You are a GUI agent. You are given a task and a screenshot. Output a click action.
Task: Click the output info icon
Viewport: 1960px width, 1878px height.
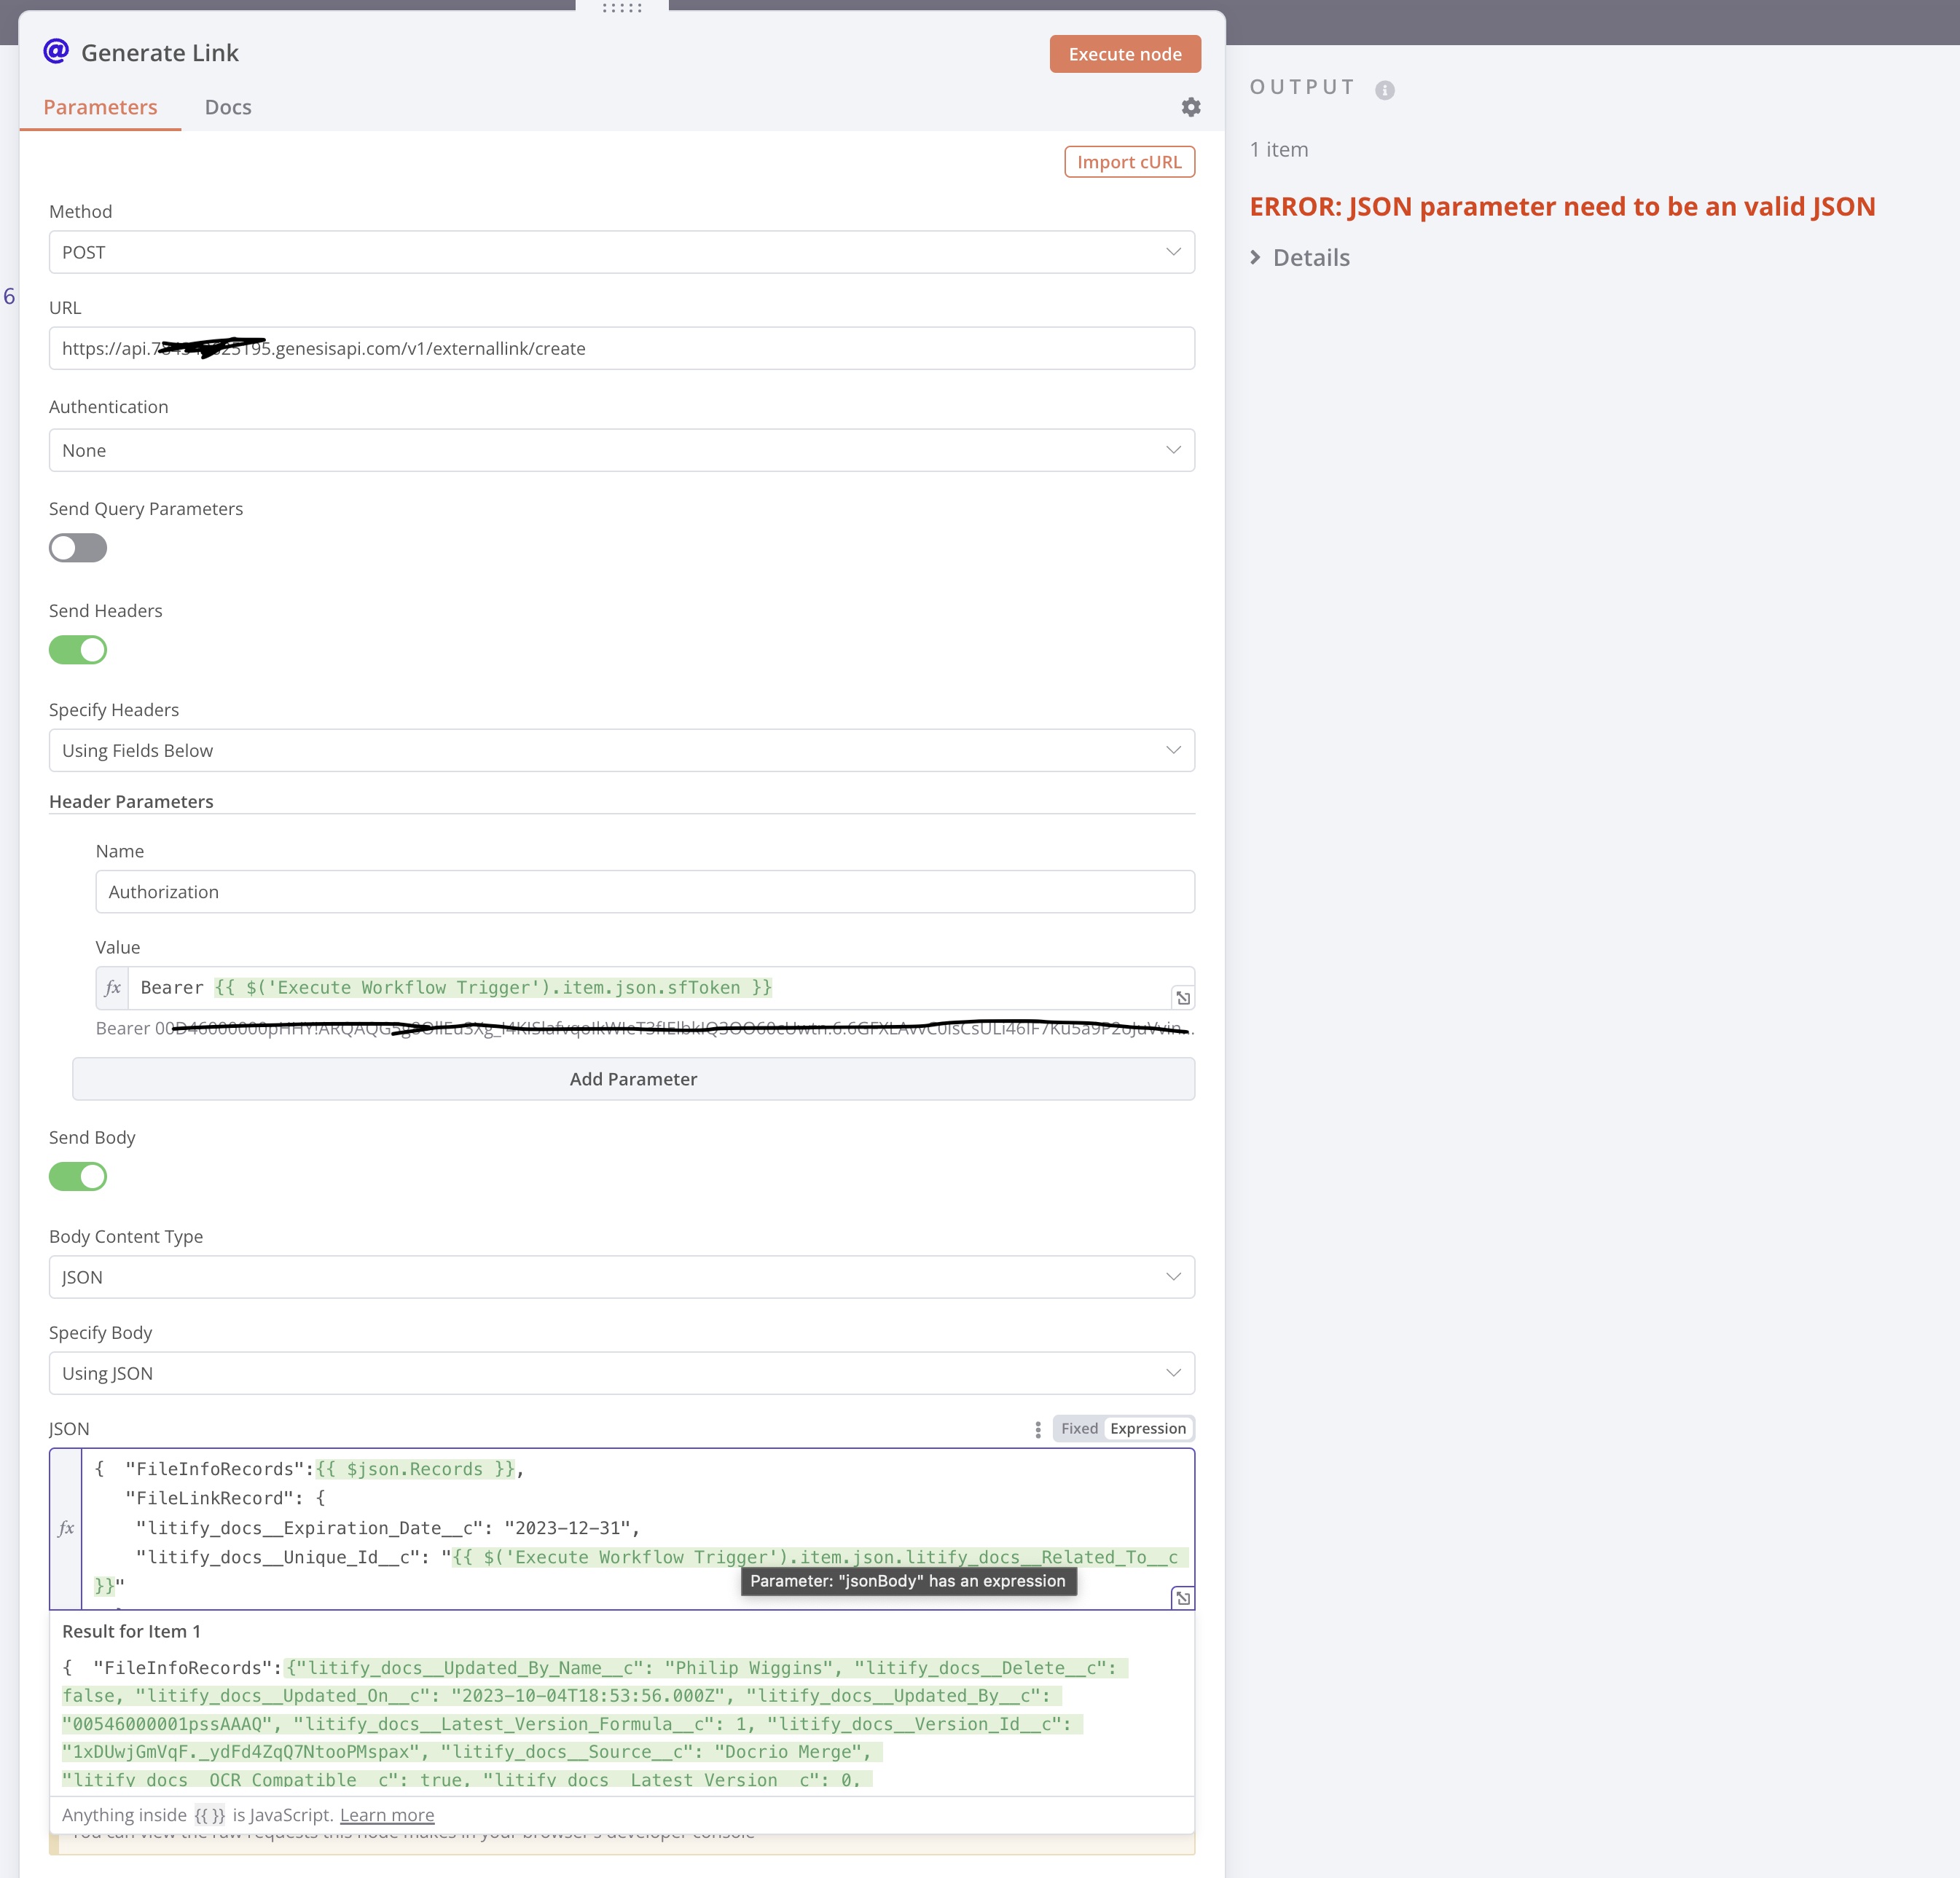[1384, 90]
